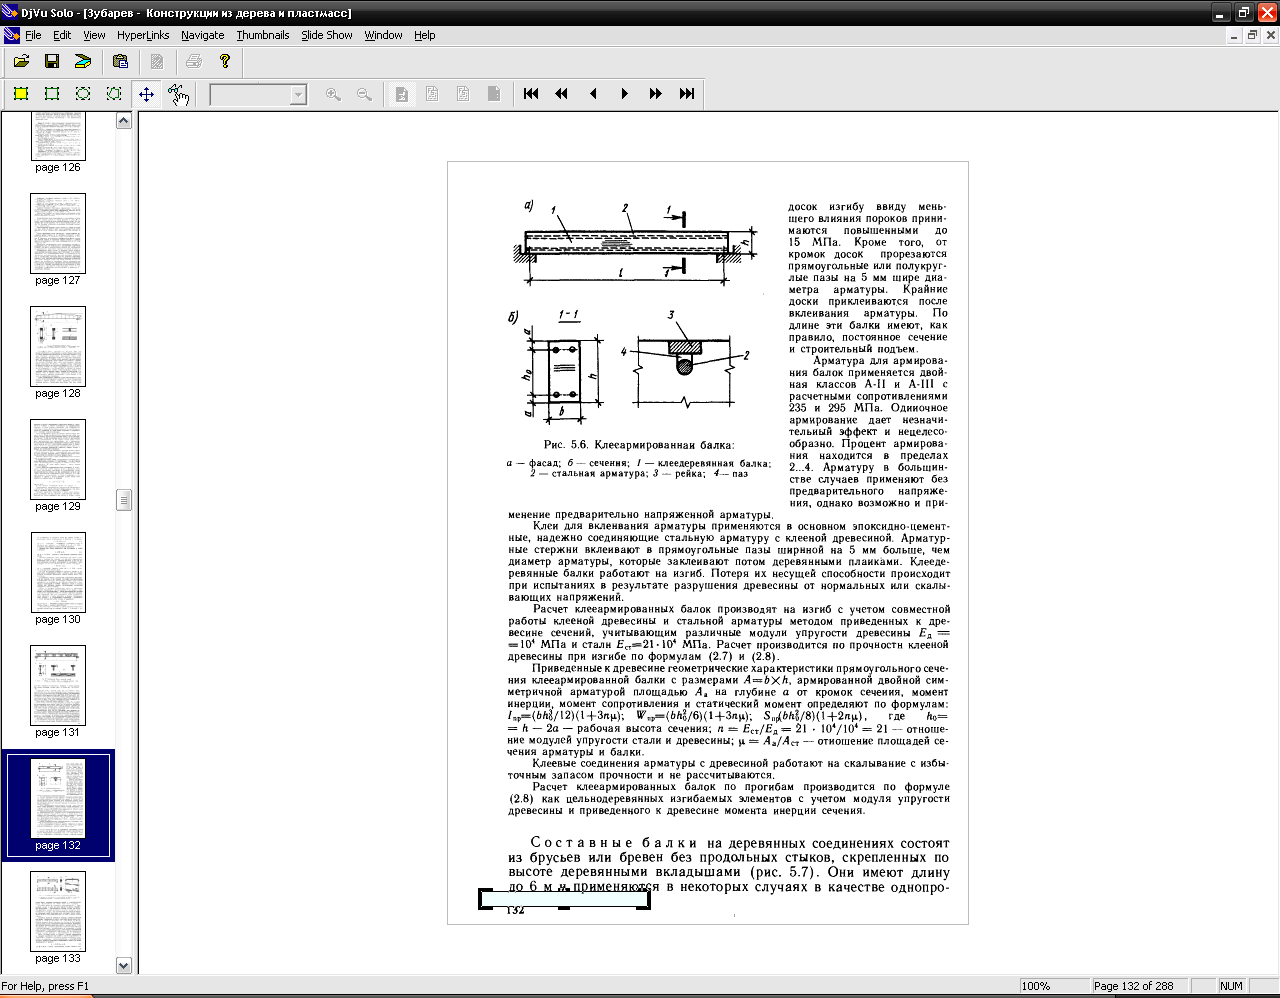Select the elliptical selection tool
Image resolution: width=1280 pixels, height=998 pixels.
[83, 94]
